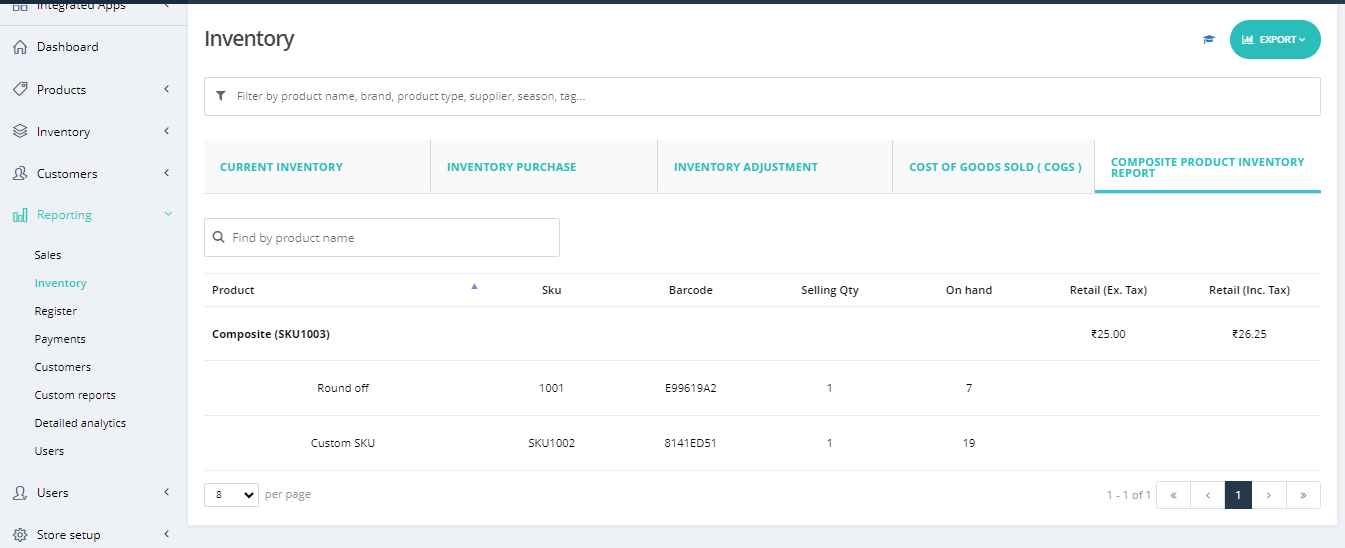The width and height of the screenshot is (1345, 548).
Task: Expand the Inventory submenu chevron
Action: click(x=167, y=131)
